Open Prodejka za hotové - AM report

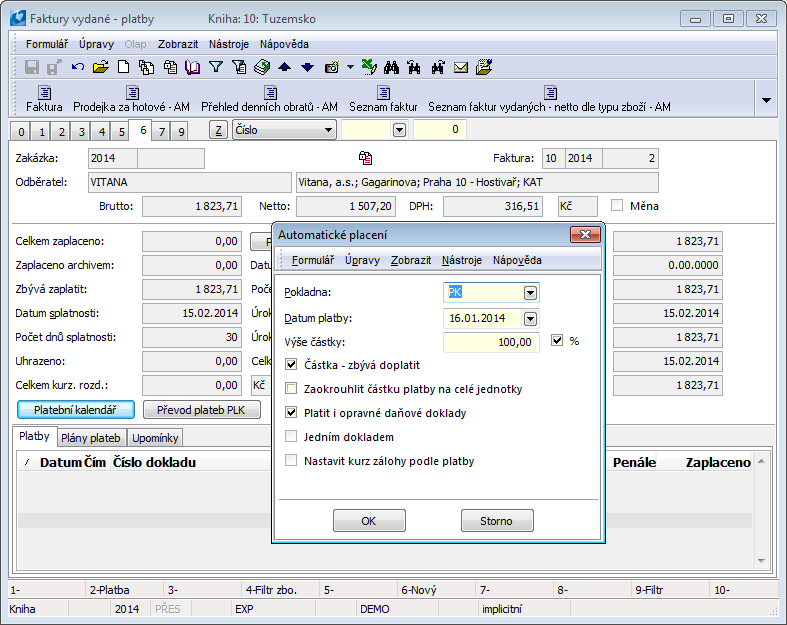(131, 99)
